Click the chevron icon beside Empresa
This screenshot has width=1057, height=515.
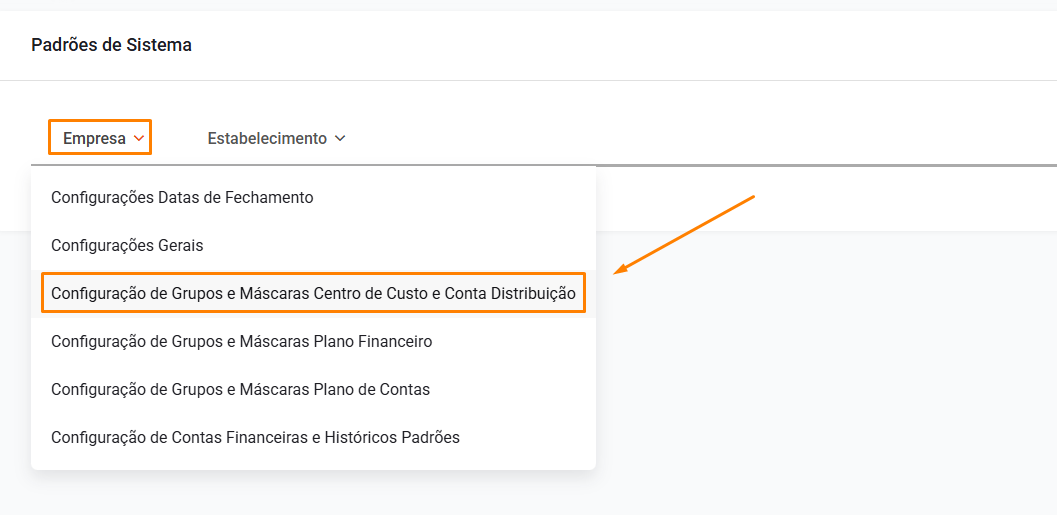[x=139, y=139]
